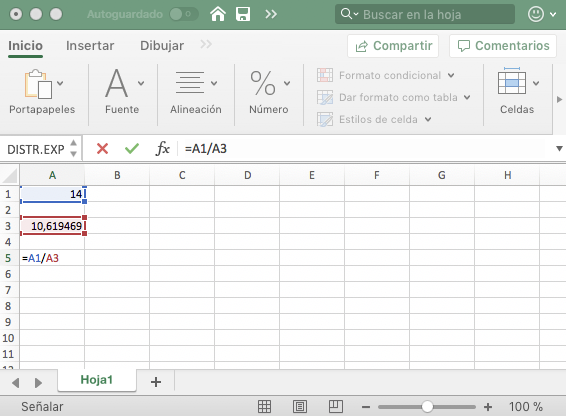Click the Alineación lines icon
The image size is (566, 416).
(x=190, y=83)
